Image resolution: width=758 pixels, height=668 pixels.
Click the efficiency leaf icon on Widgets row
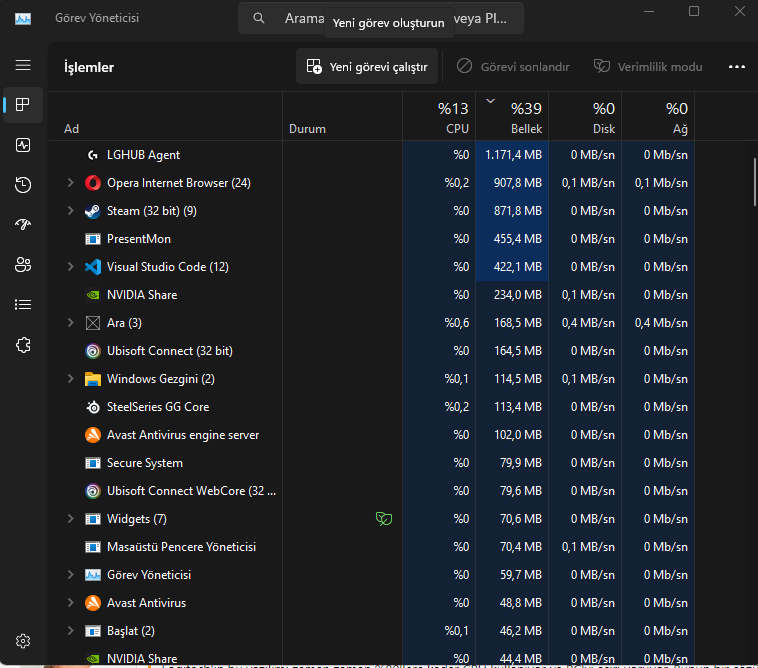pos(384,519)
